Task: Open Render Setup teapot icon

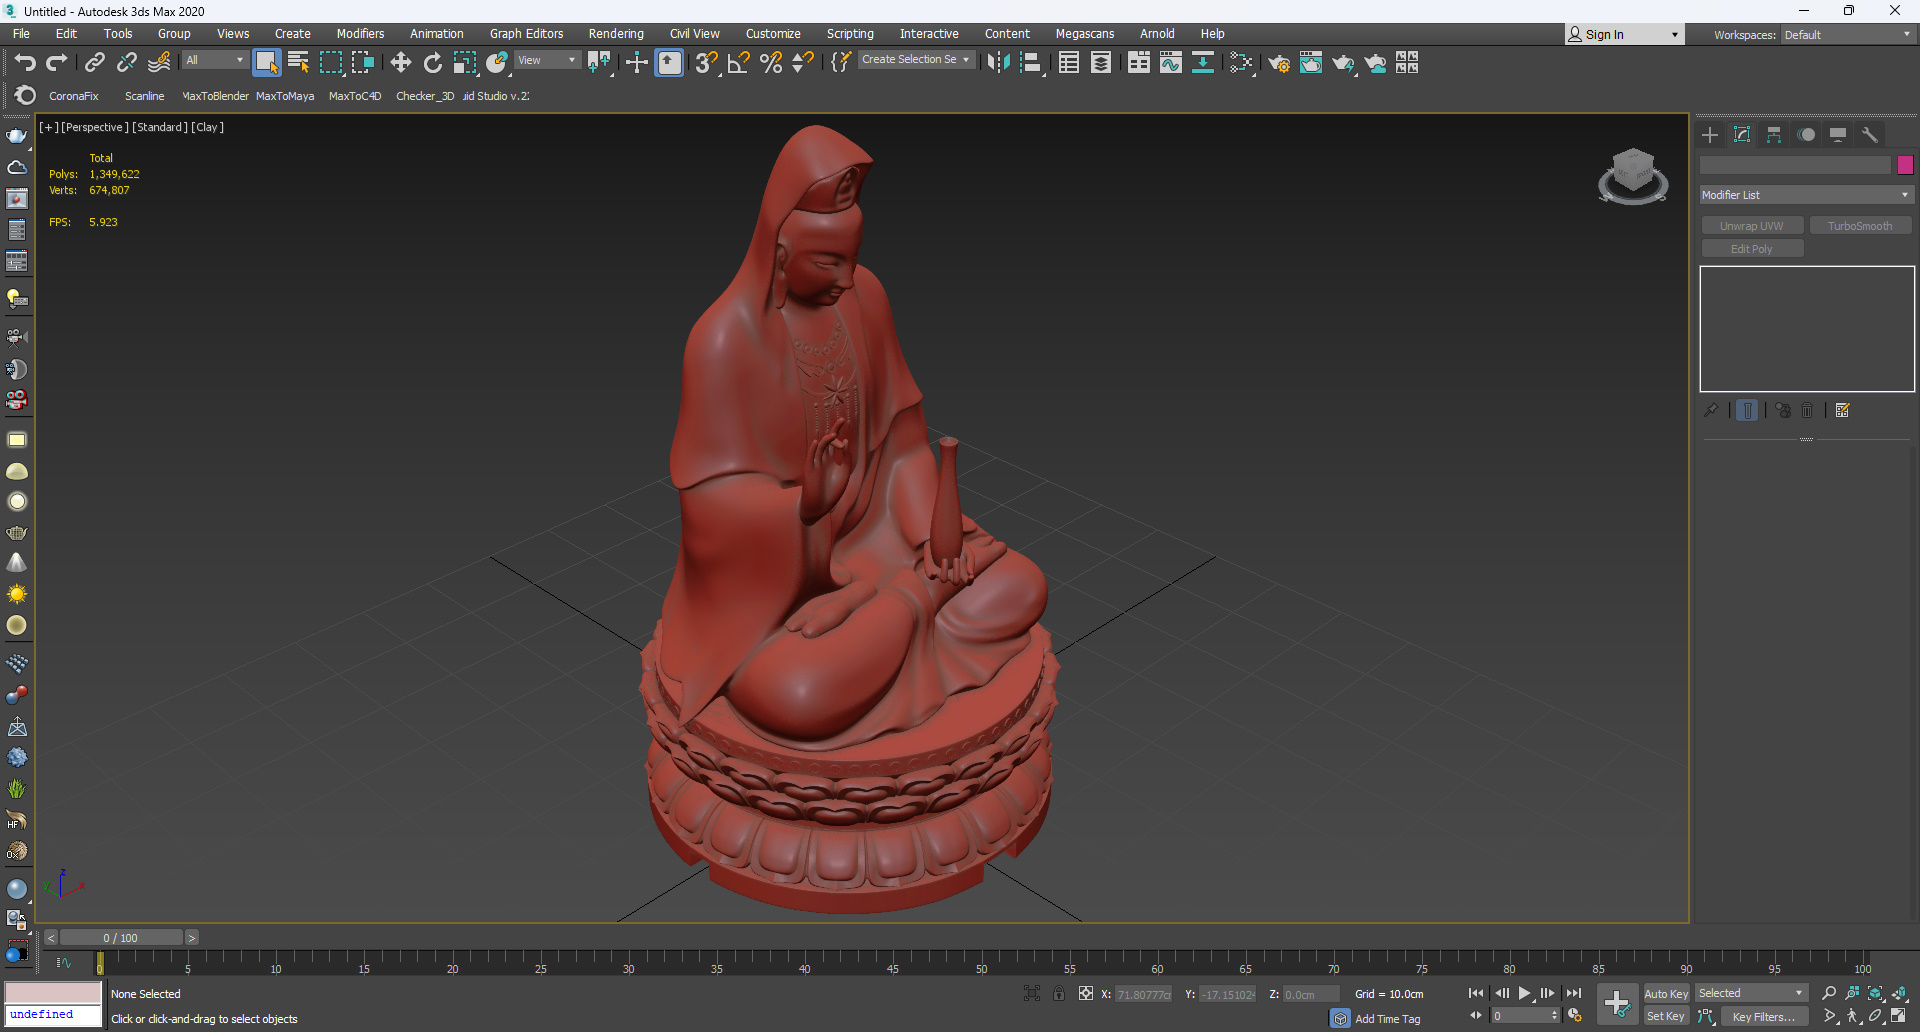Action: (x=1279, y=63)
